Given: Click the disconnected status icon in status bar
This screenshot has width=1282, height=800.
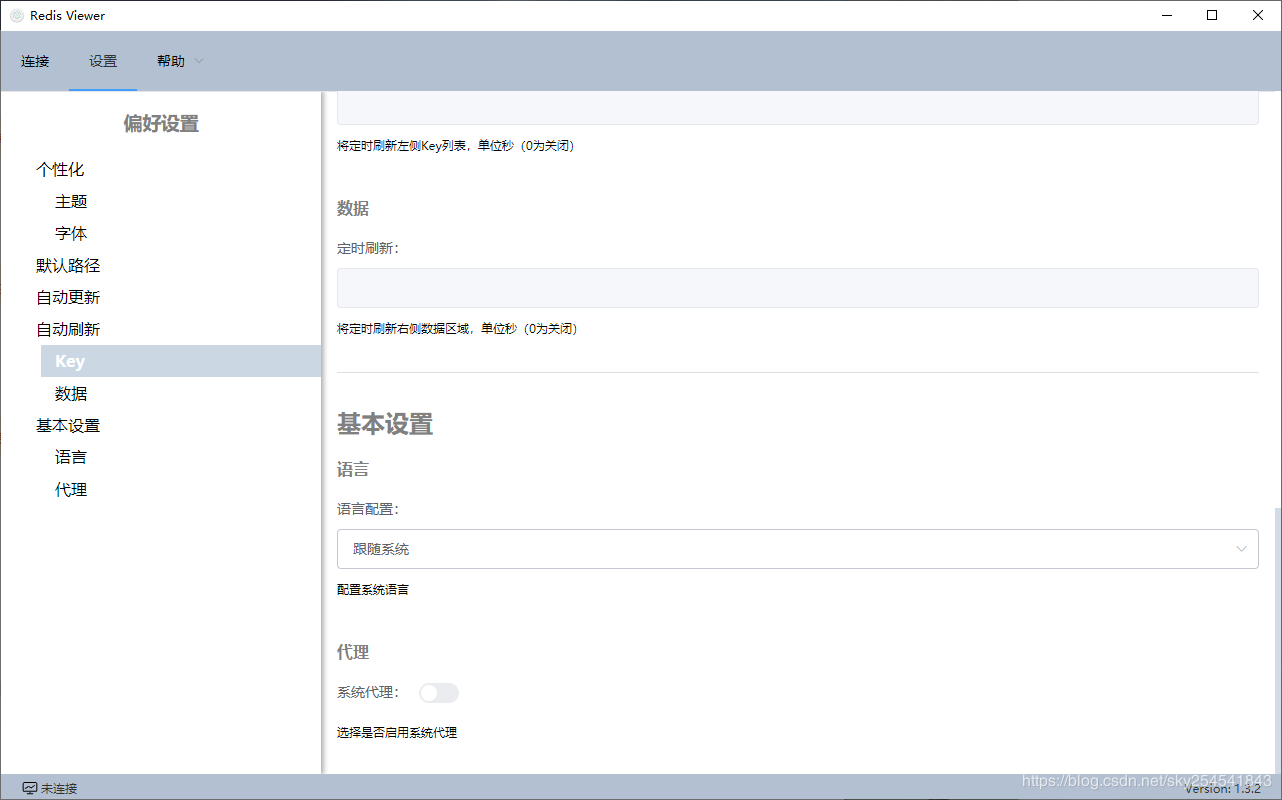Looking at the screenshot, I should pyautogui.click(x=30, y=788).
